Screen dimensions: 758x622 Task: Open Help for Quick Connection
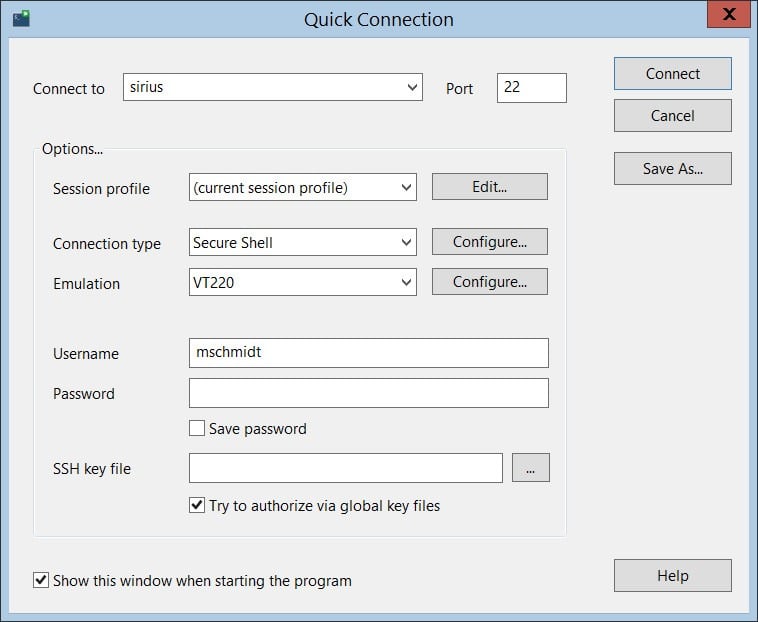[x=672, y=576]
